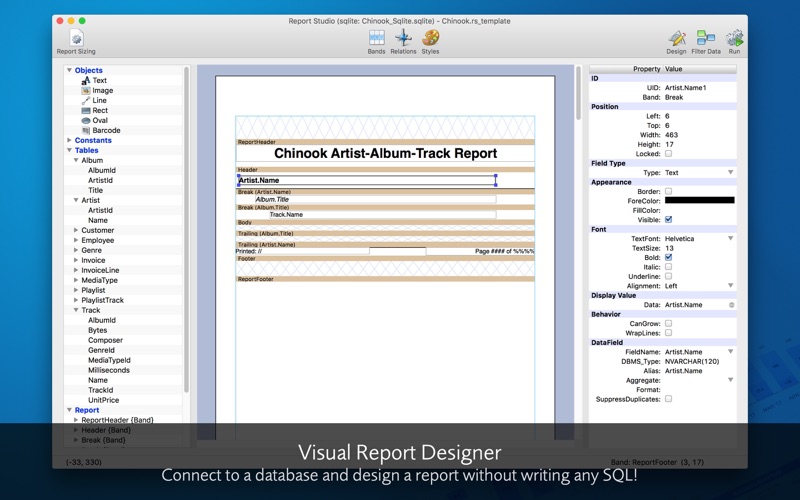This screenshot has height=500, width=800.
Task: Collapse the Album table node
Action: pyautogui.click(x=76, y=160)
